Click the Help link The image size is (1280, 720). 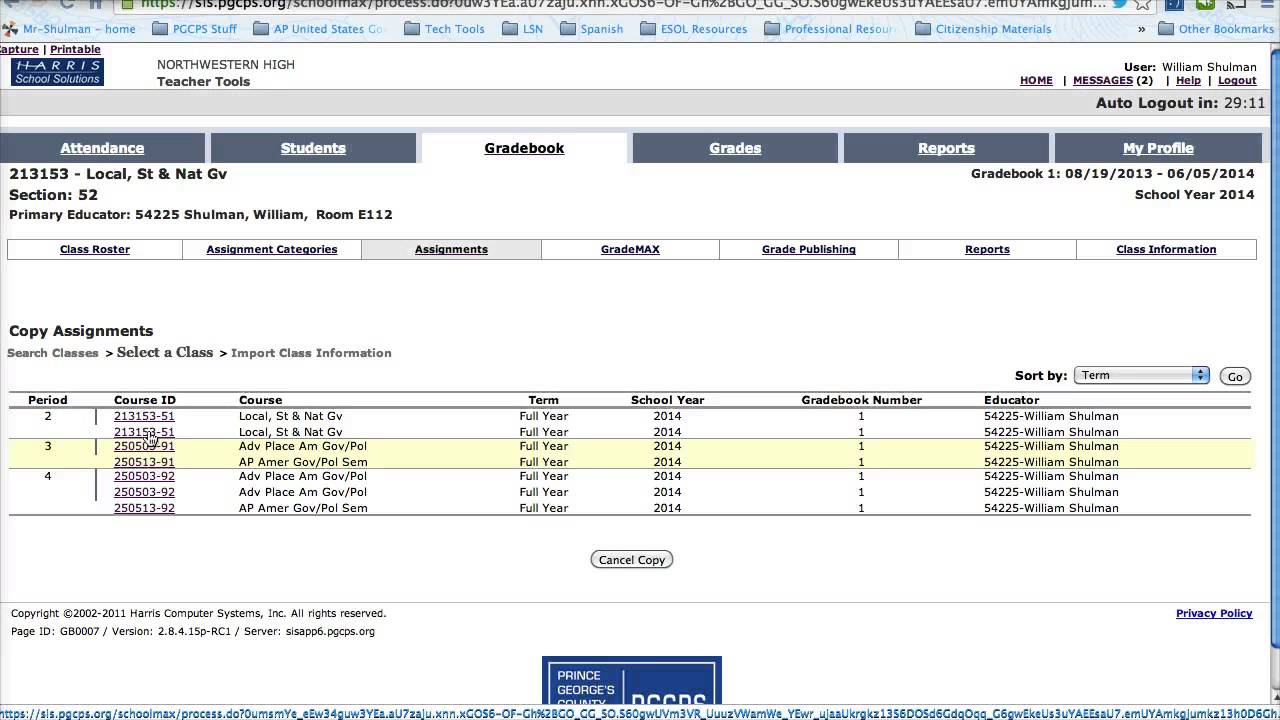pyautogui.click(x=1188, y=81)
